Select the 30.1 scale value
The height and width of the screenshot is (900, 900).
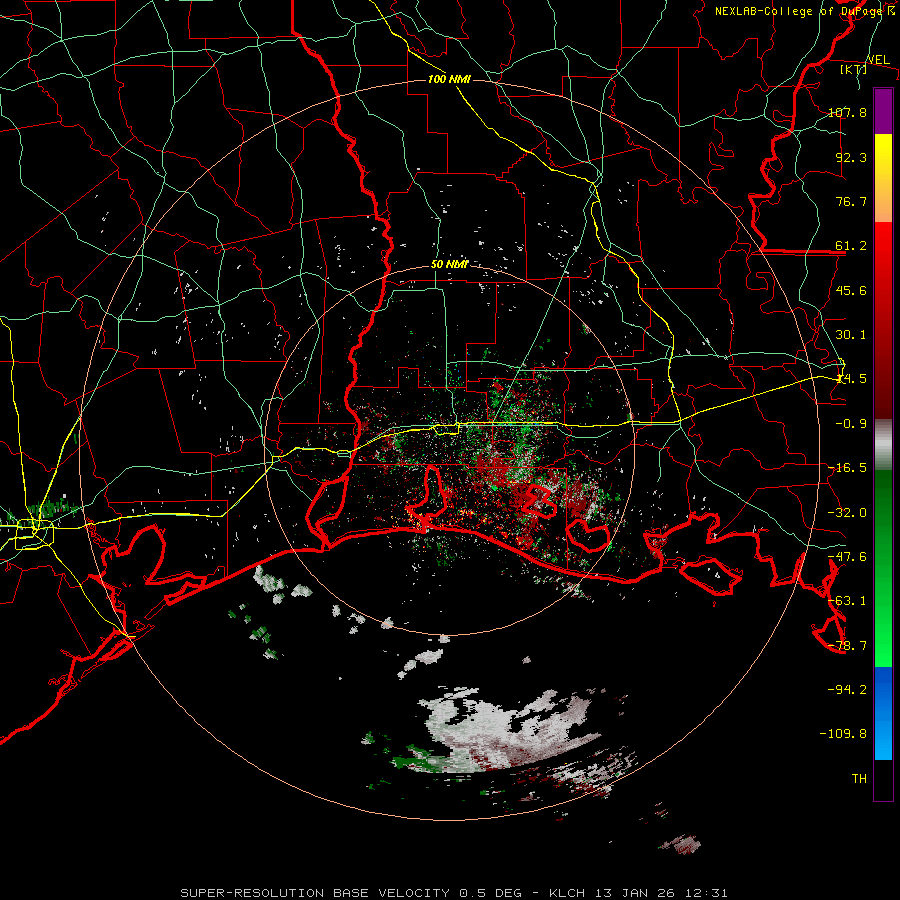pos(851,334)
